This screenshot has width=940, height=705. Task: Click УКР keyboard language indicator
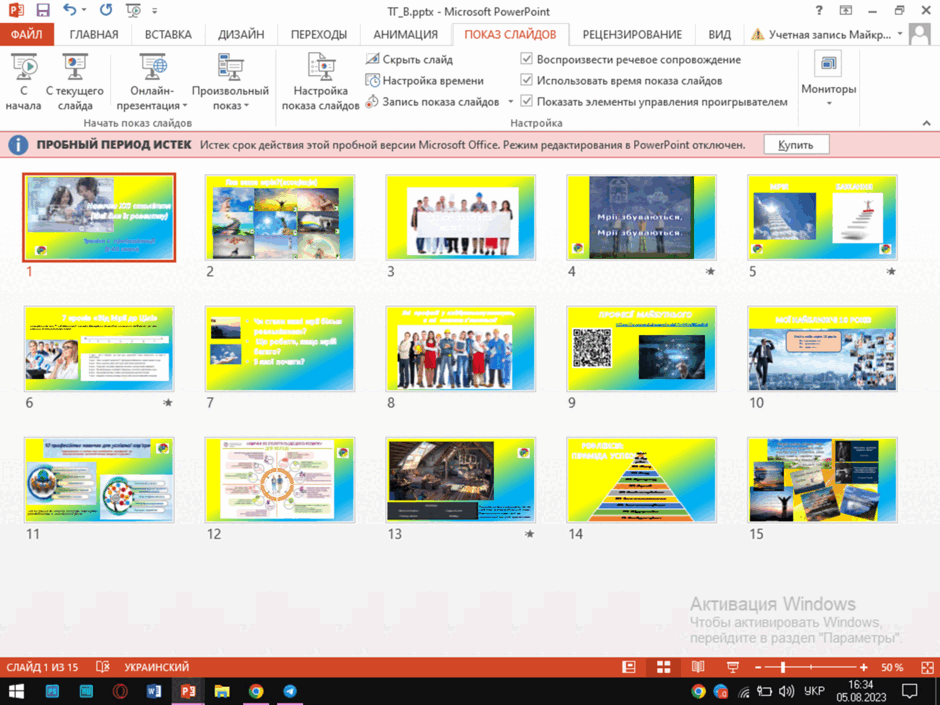814,691
